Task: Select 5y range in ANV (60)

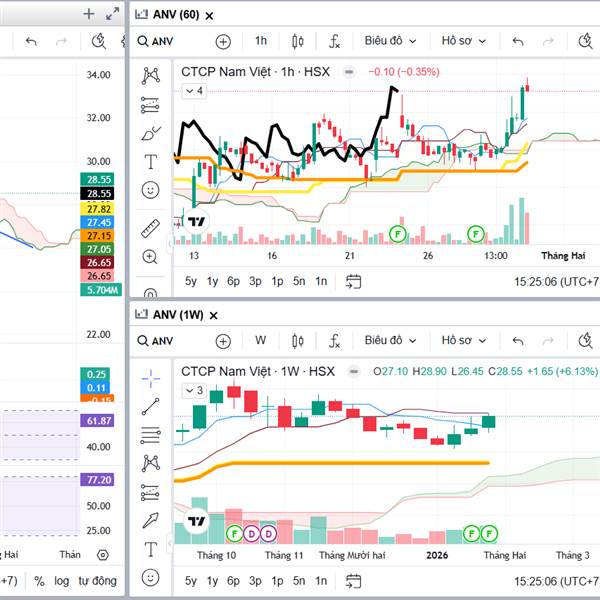Action: pos(191,281)
